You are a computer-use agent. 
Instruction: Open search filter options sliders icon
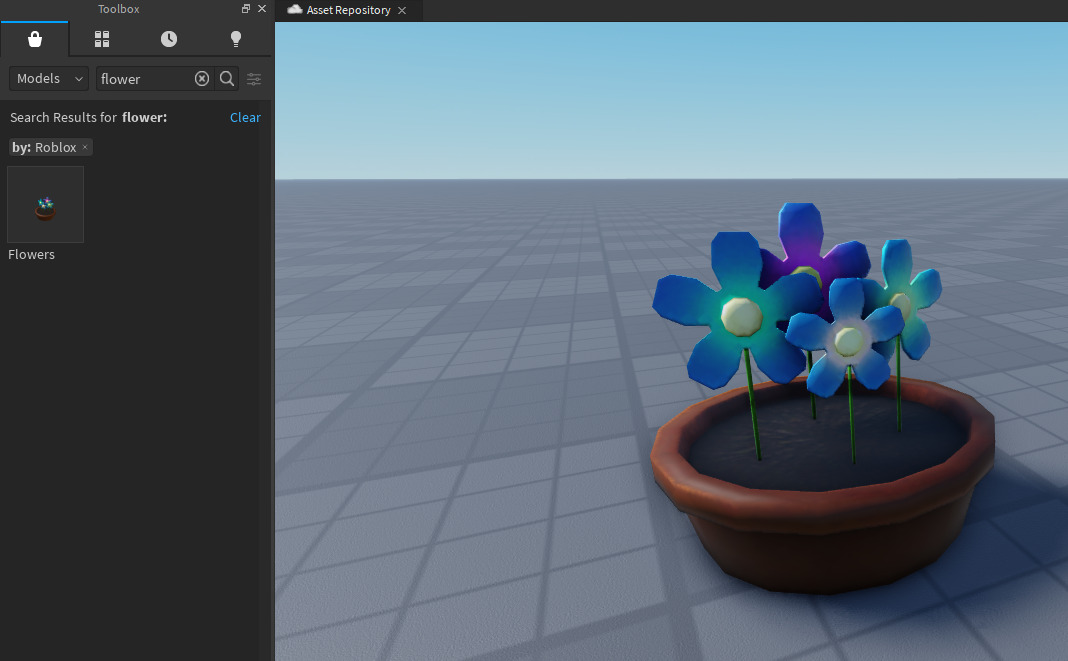tap(253, 78)
